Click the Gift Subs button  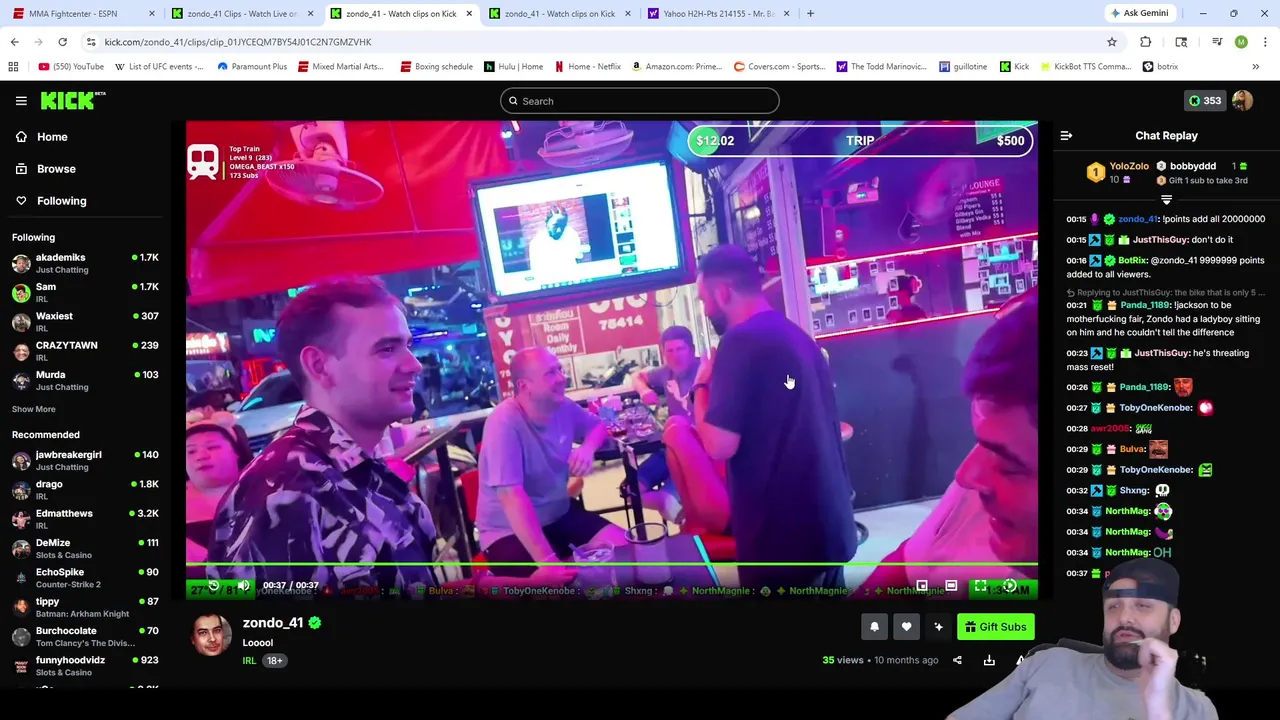click(995, 627)
